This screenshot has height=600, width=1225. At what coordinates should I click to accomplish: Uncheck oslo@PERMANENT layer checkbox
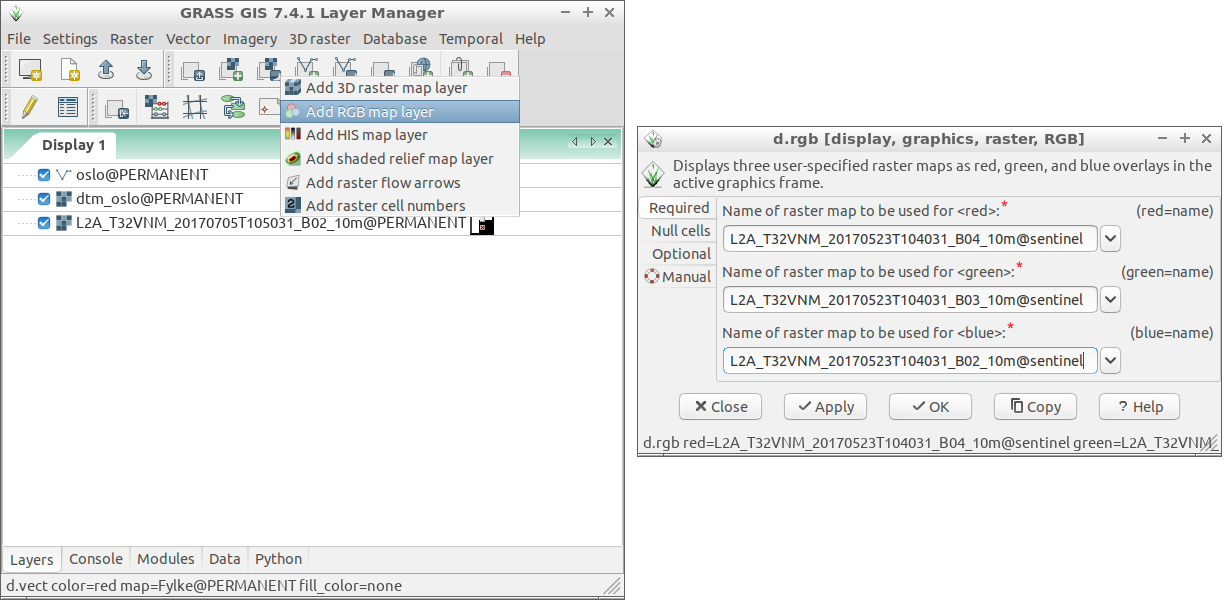click(44, 175)
